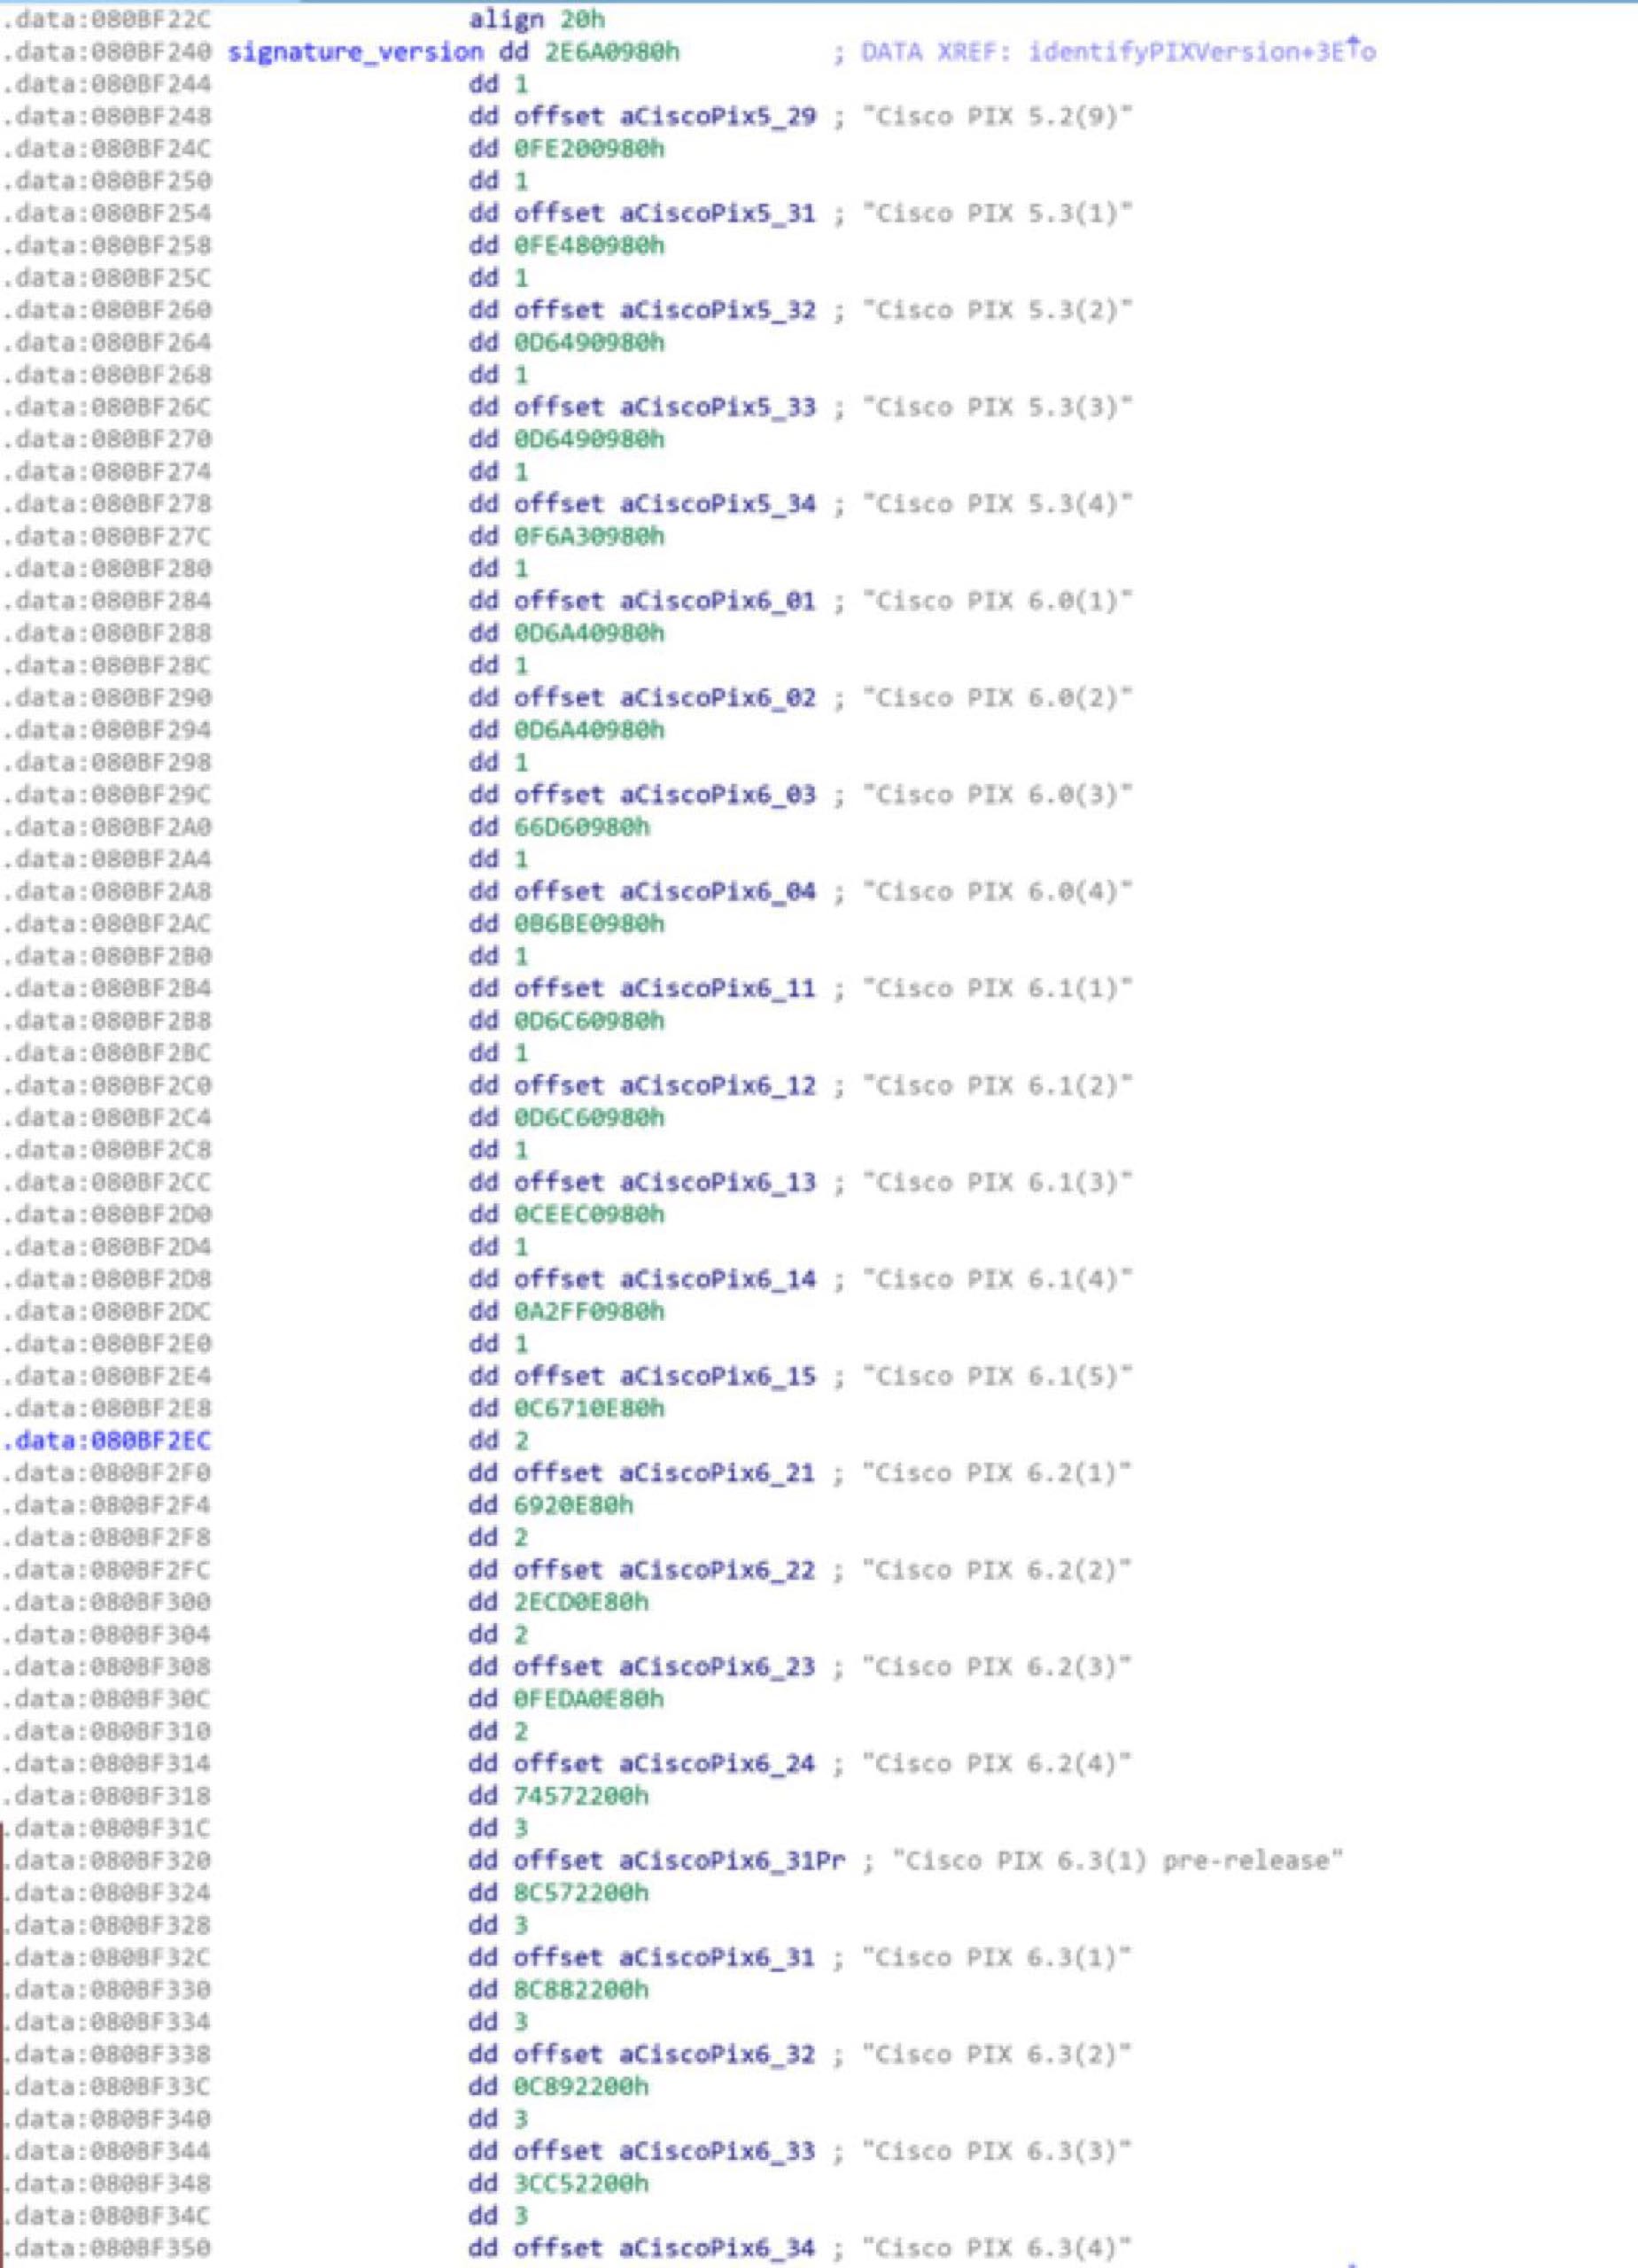Viewport: 1638px width, 2268px height.
Task: Select value 0D6C60980h at address 080BF2B8
Action: [x=589, y=1021]
